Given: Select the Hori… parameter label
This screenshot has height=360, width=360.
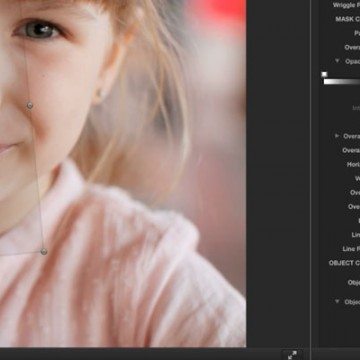Looking at the screenshot, I should 353,164.
